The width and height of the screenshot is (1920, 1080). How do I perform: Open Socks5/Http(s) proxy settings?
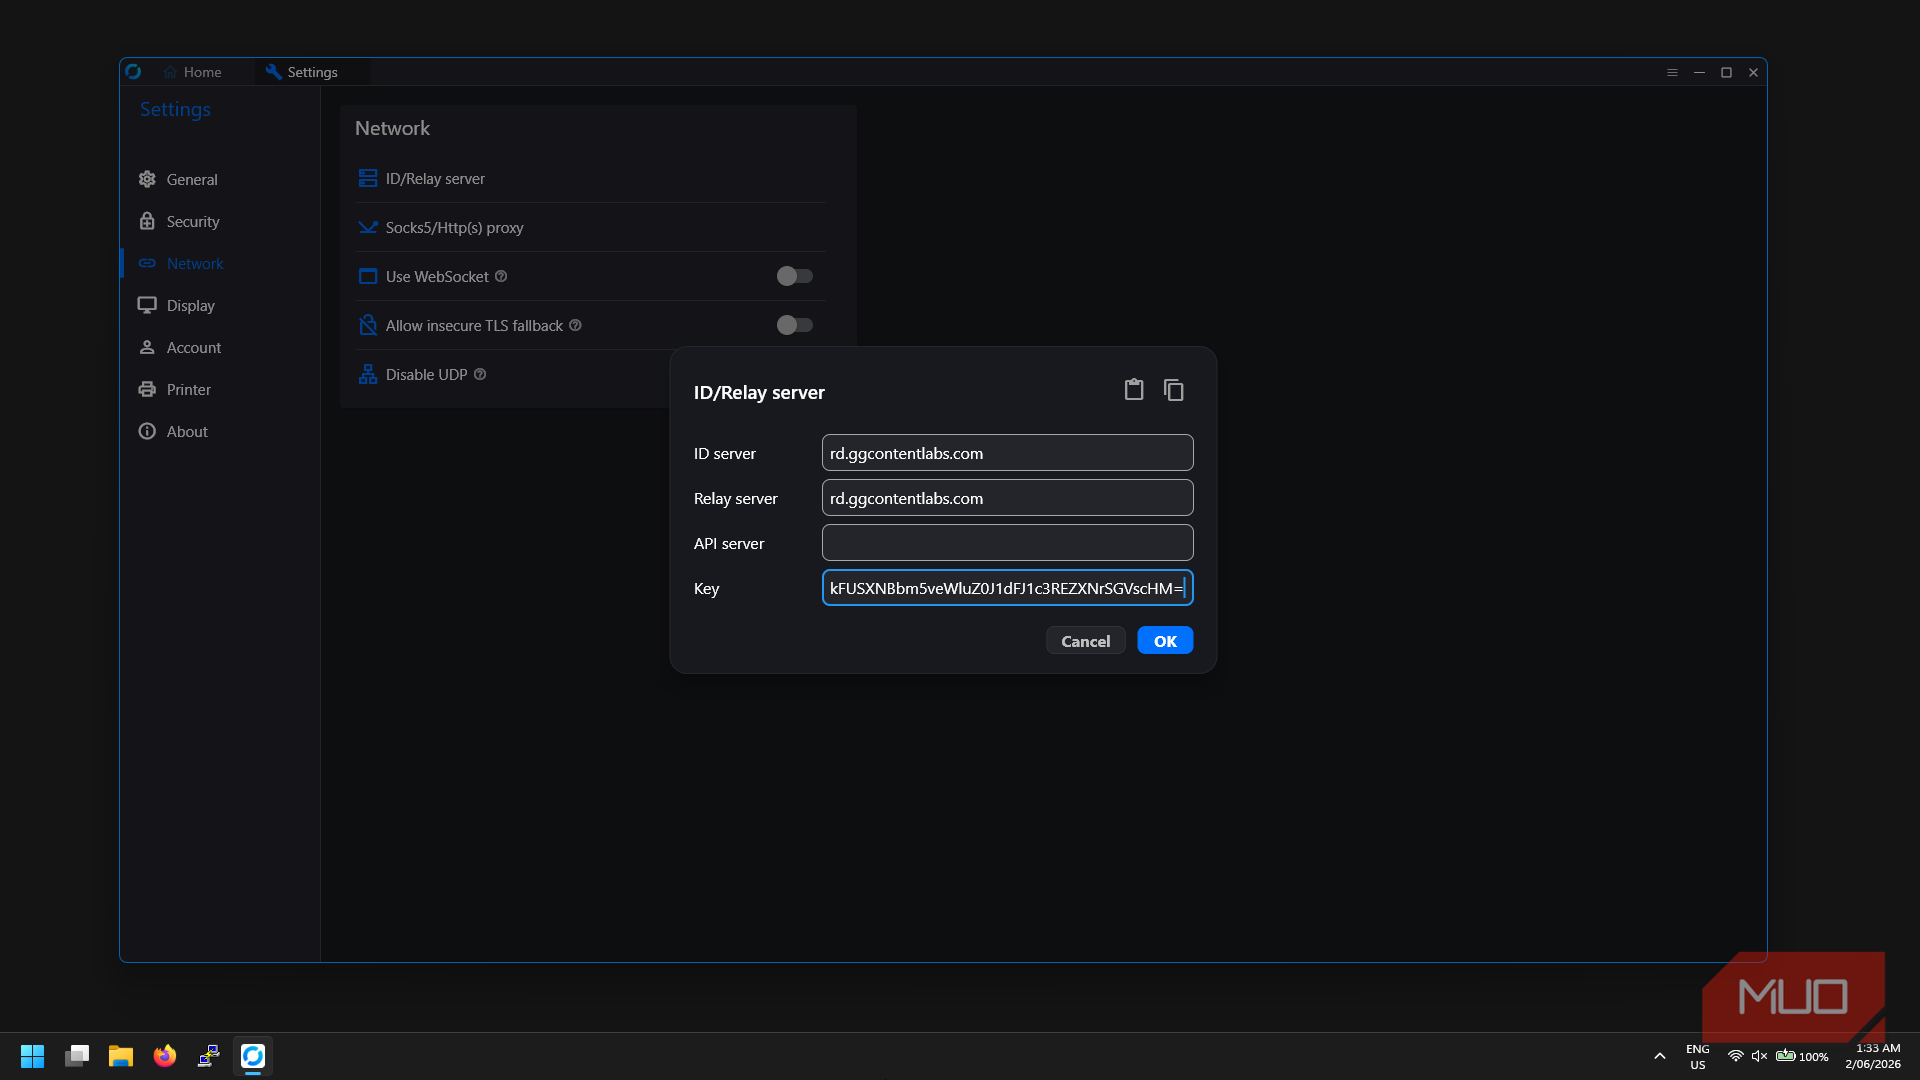[591, 228]
